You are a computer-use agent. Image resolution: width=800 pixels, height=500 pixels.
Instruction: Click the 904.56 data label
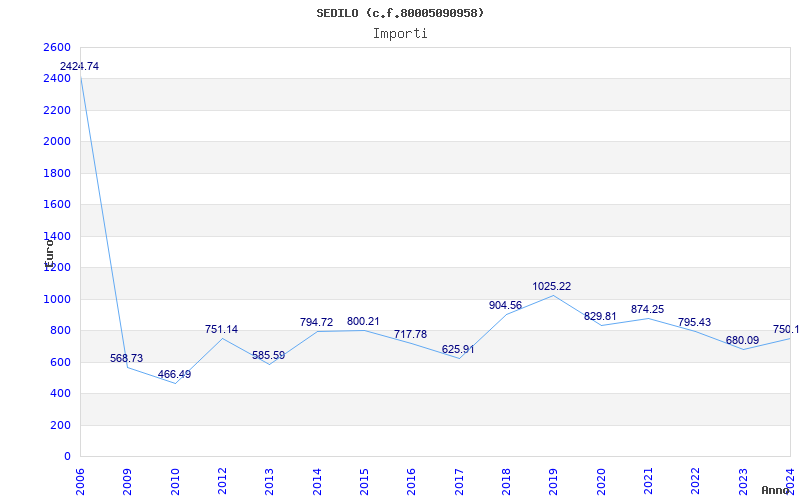pyautogui.click(x=505, y=305)
